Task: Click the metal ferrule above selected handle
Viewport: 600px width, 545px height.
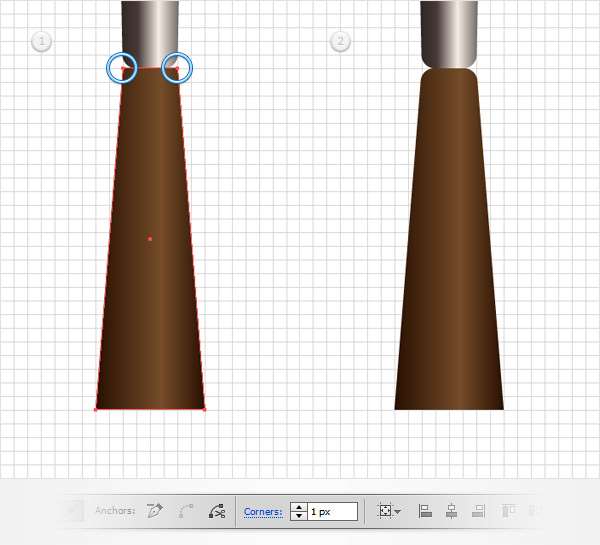Action: [x=150, y=34]
